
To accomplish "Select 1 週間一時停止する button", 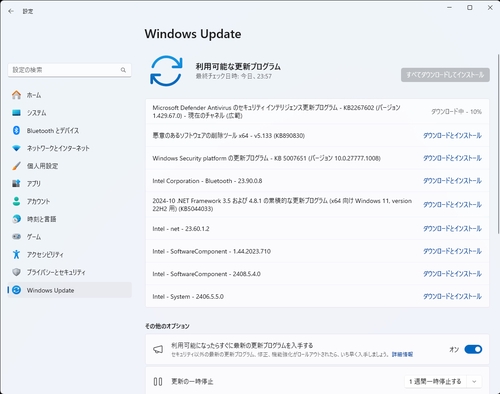I will point(435,381).
